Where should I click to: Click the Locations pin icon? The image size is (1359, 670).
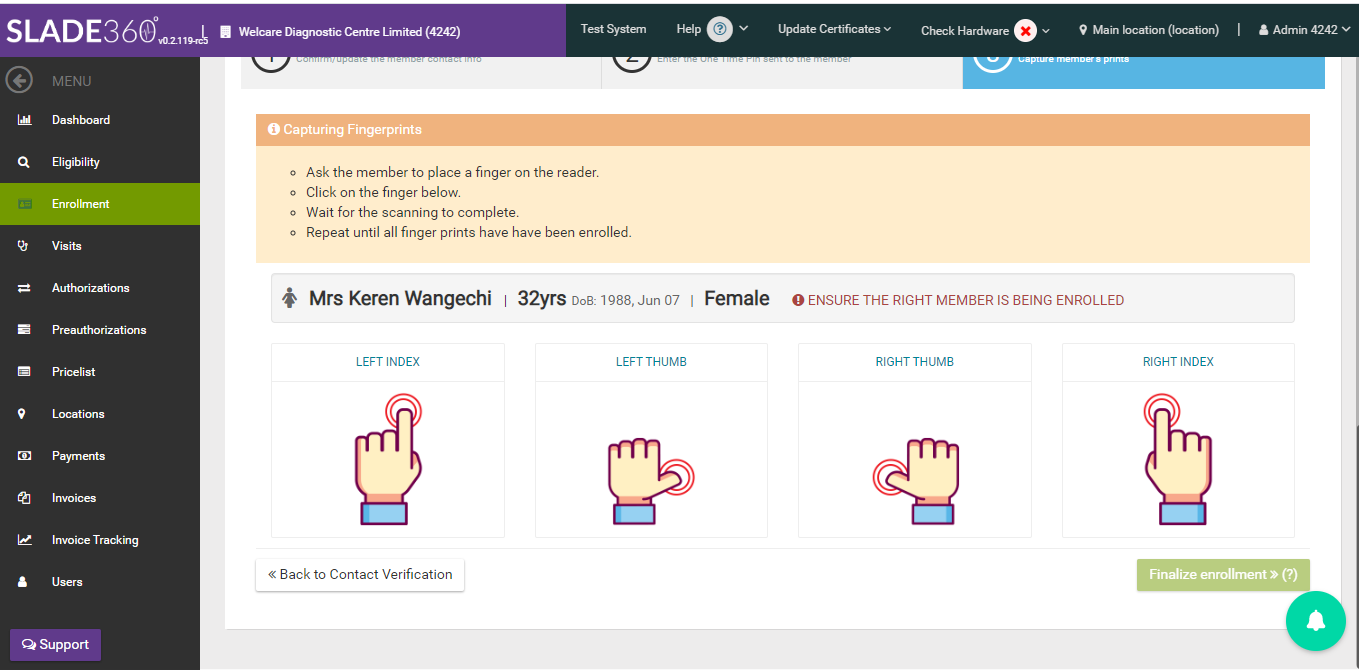point(23,414)
